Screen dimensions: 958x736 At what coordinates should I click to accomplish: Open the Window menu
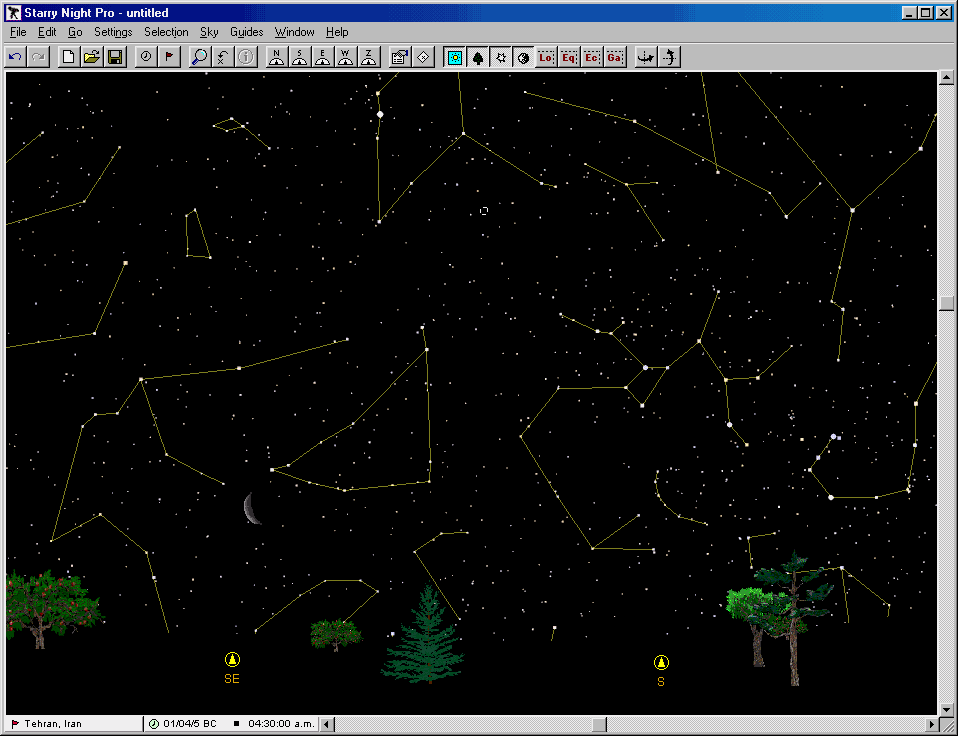tap(294, 32)
